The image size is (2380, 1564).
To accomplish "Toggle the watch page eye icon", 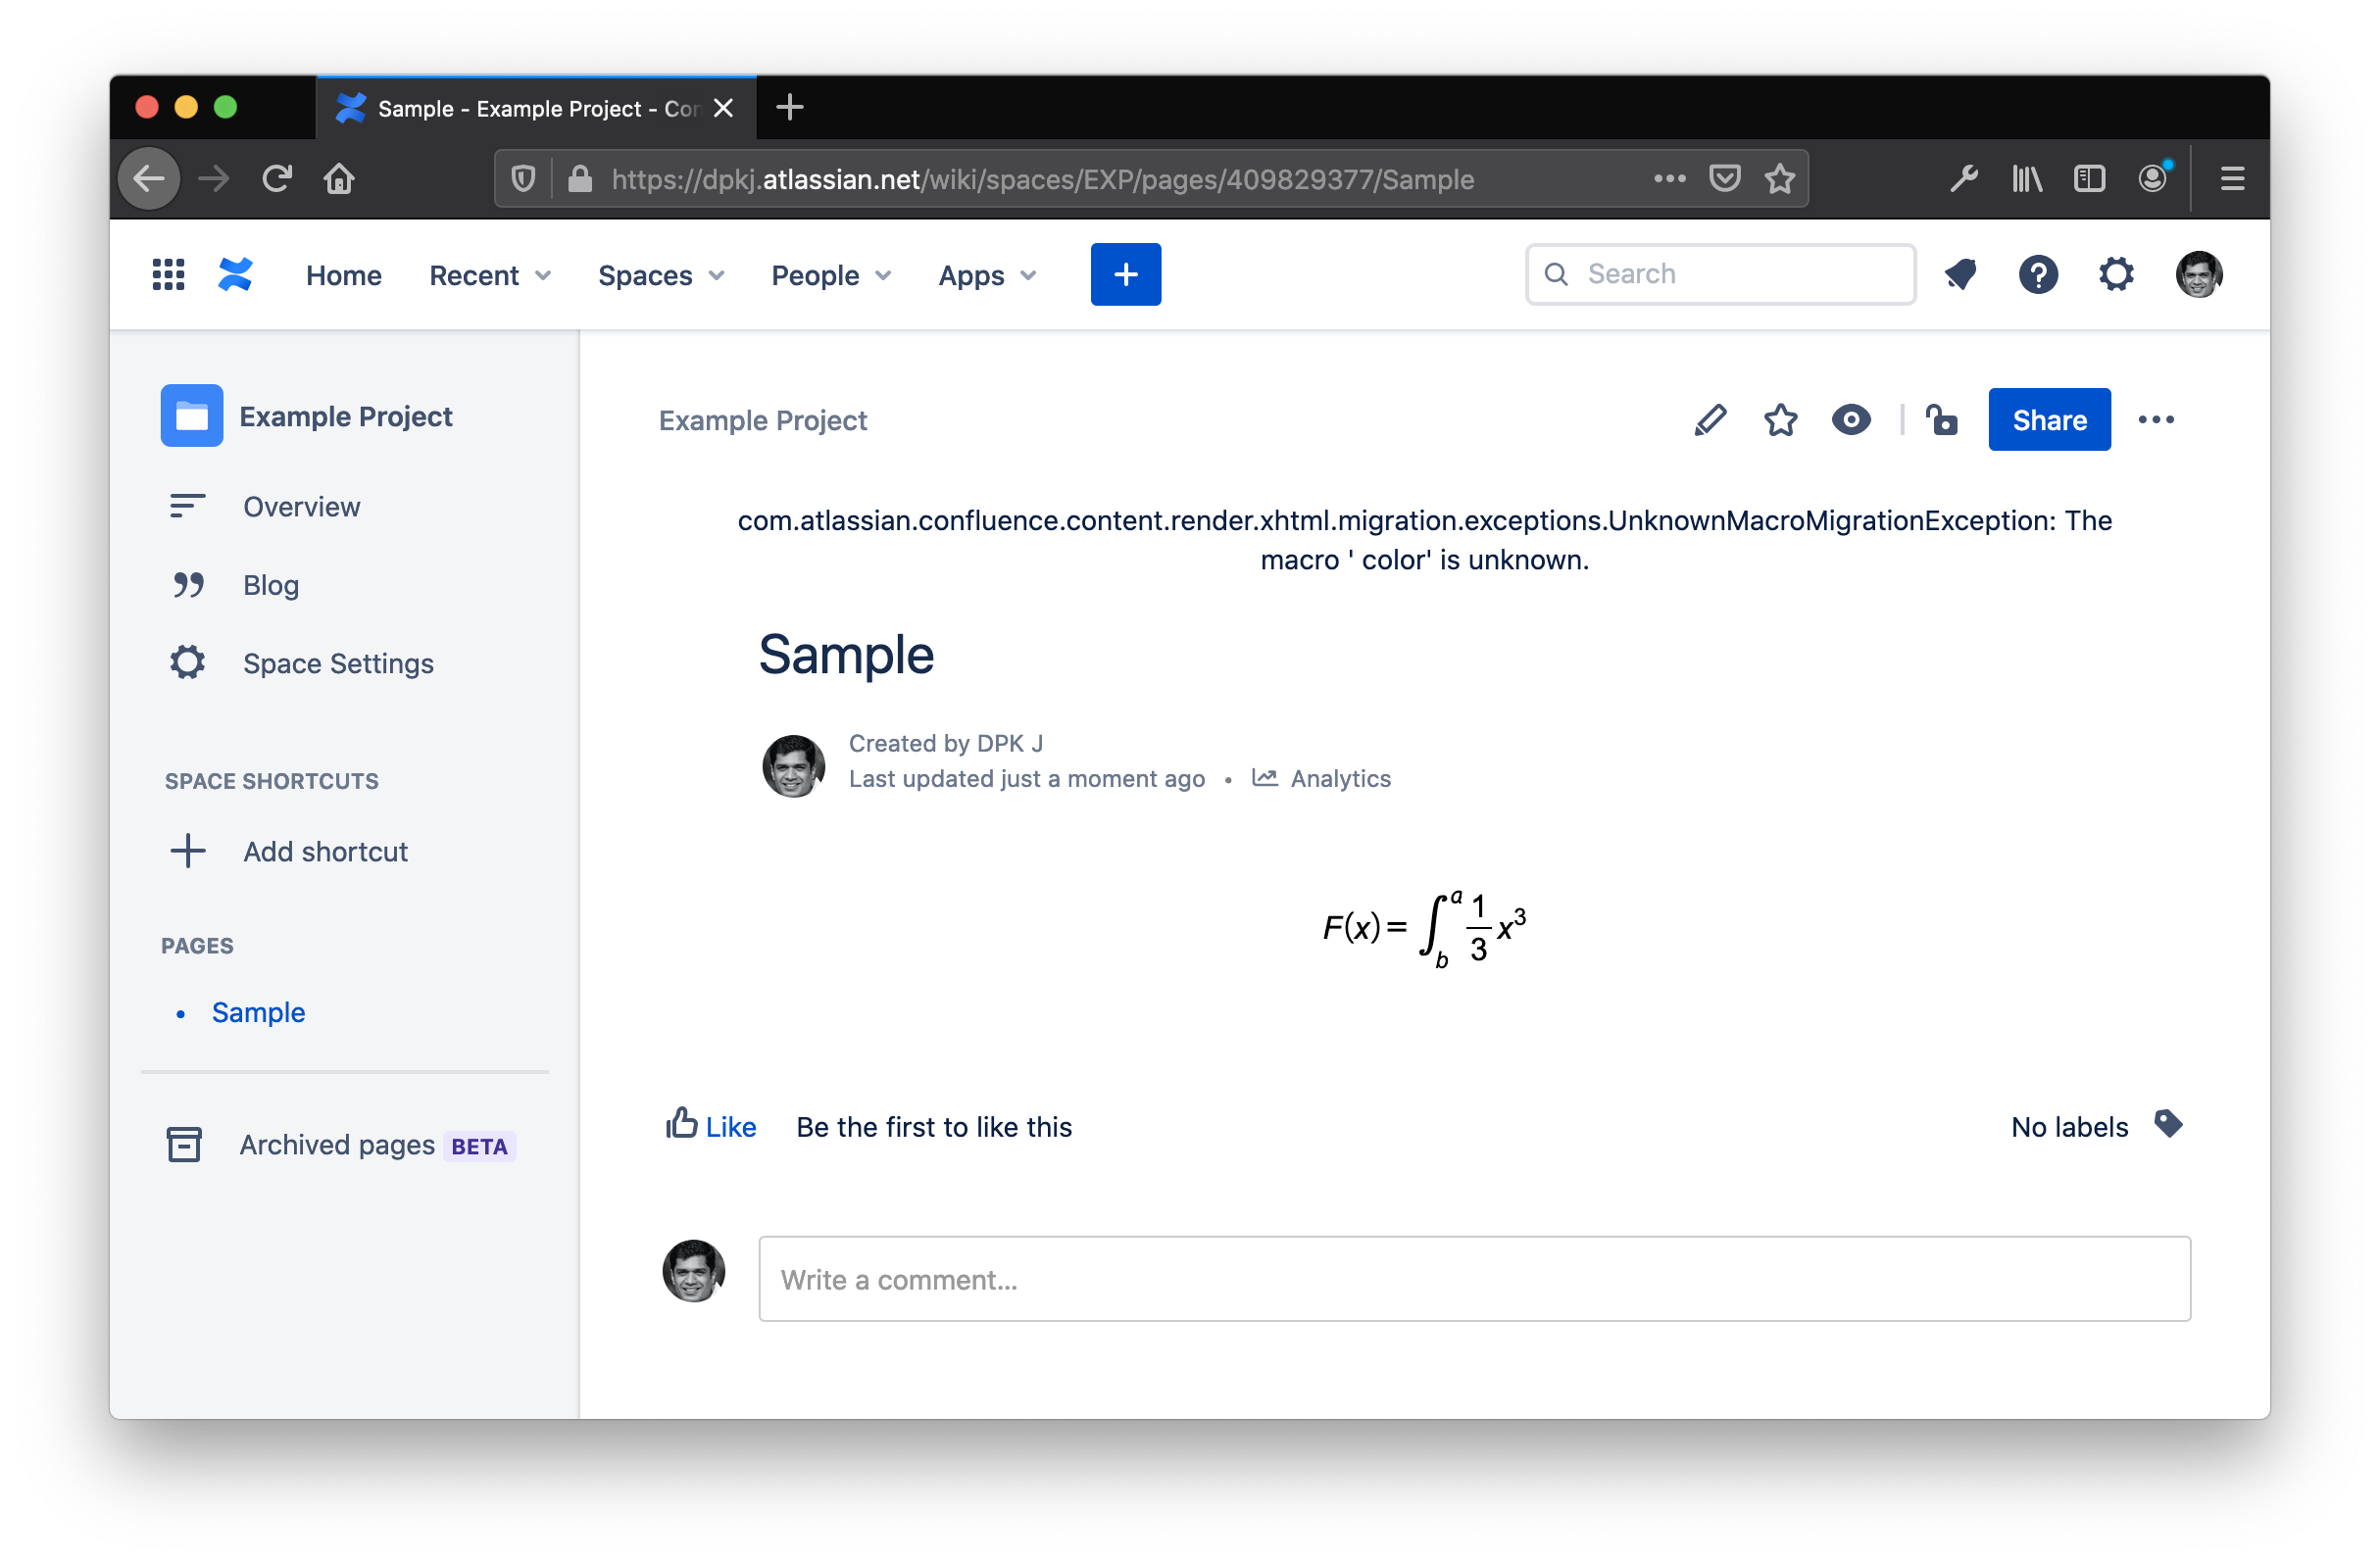I will point(1851,420).
